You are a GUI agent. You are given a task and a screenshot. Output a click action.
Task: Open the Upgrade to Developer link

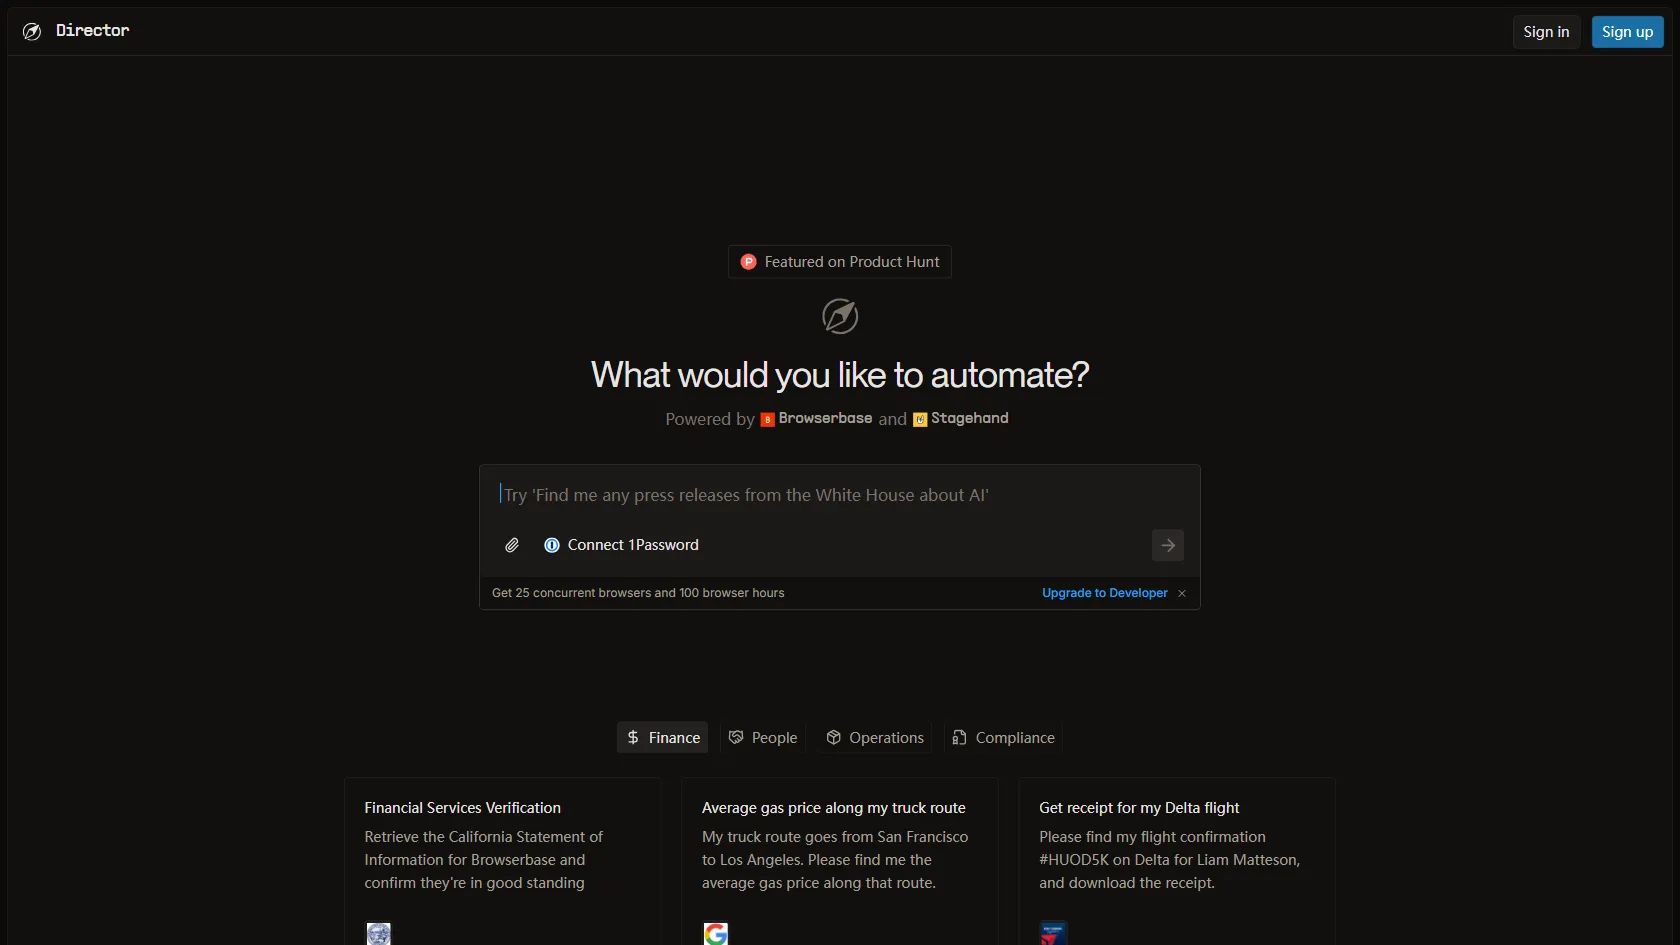click(x=1104, y=593)
